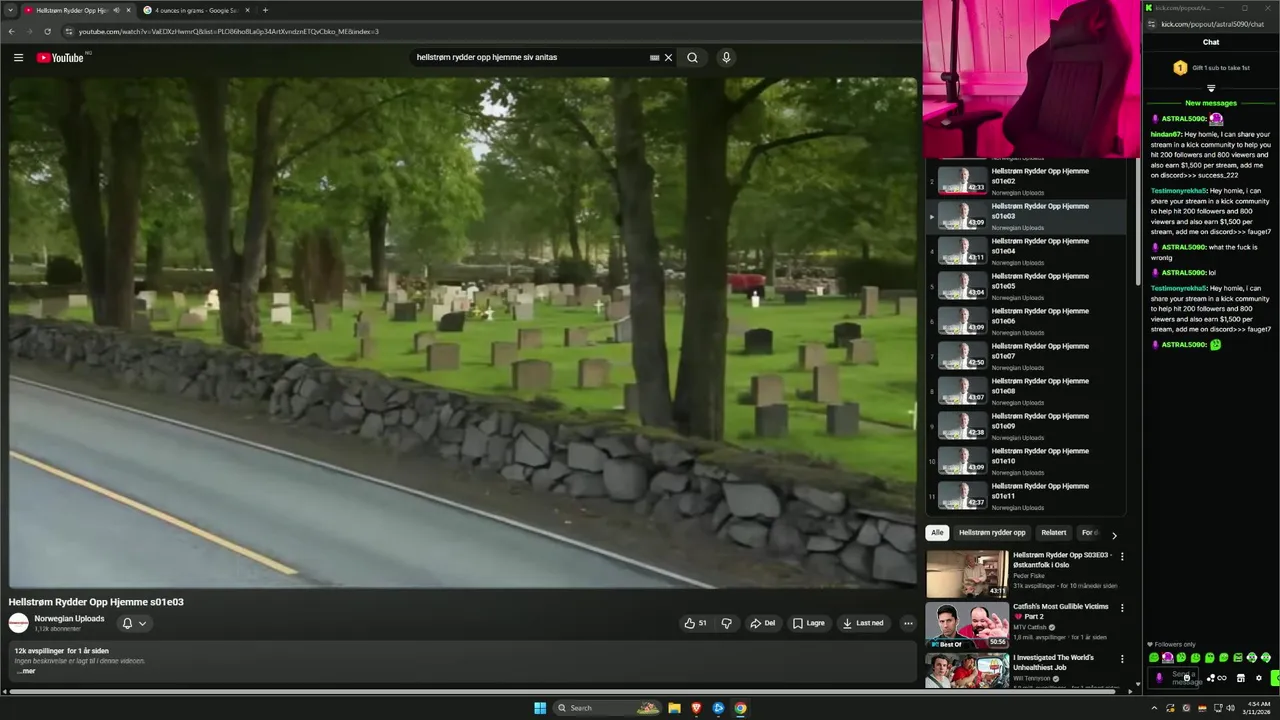1280x720 pixels.
Task: Run the search with the magnifier button
Action: tap(692, 58)
